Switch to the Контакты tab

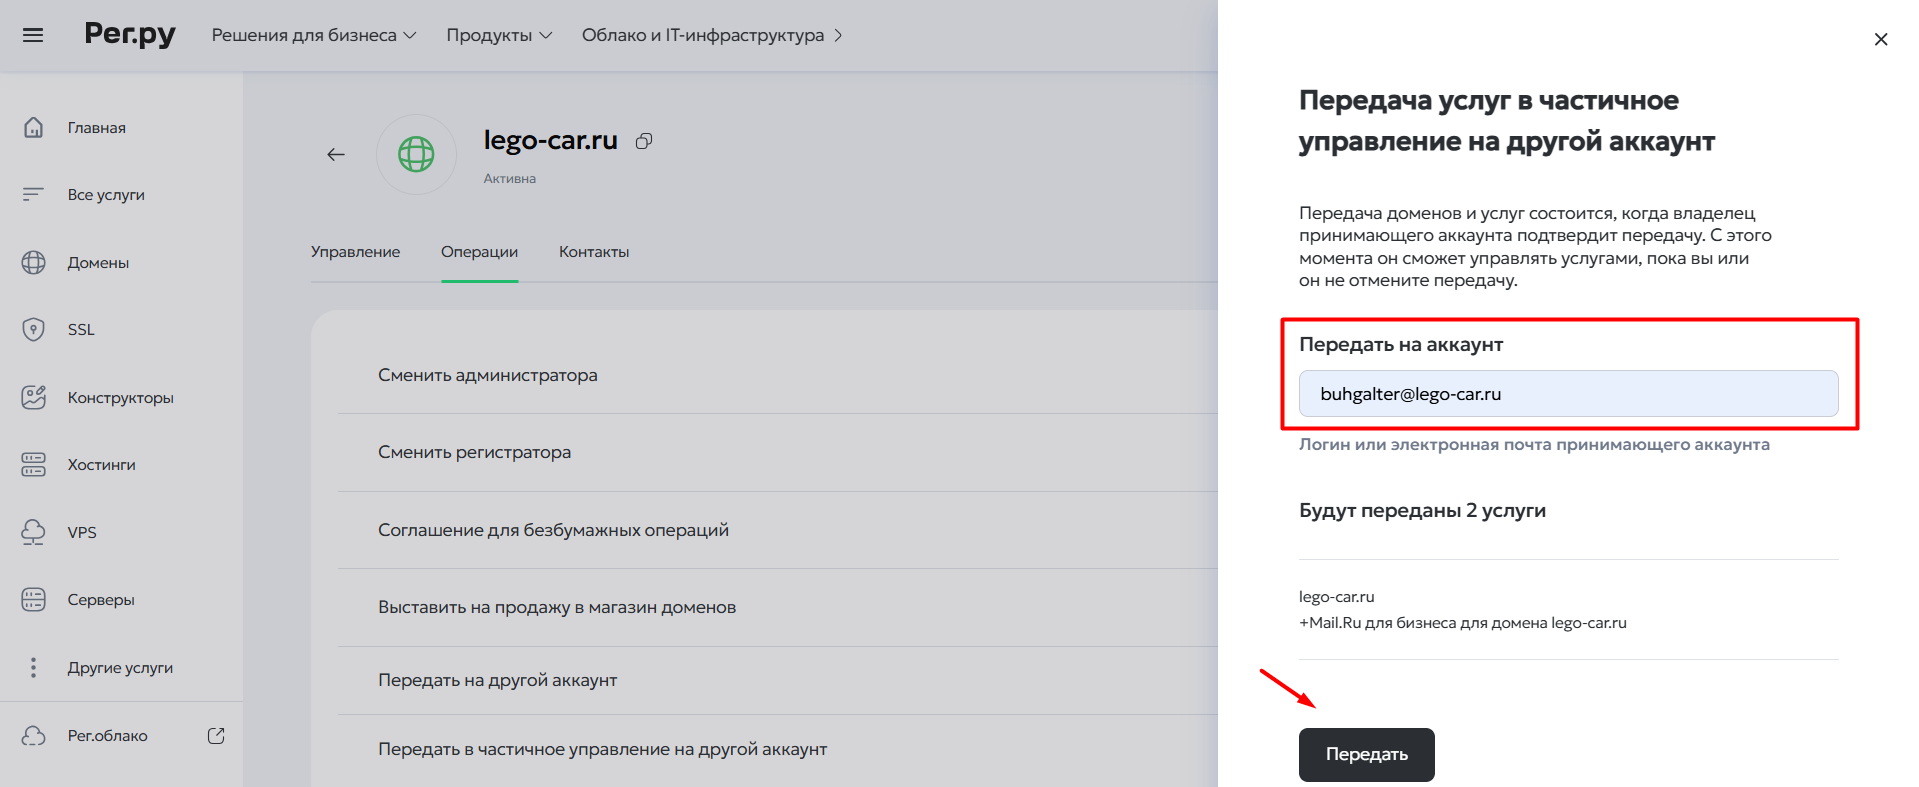tap(594, 252)
